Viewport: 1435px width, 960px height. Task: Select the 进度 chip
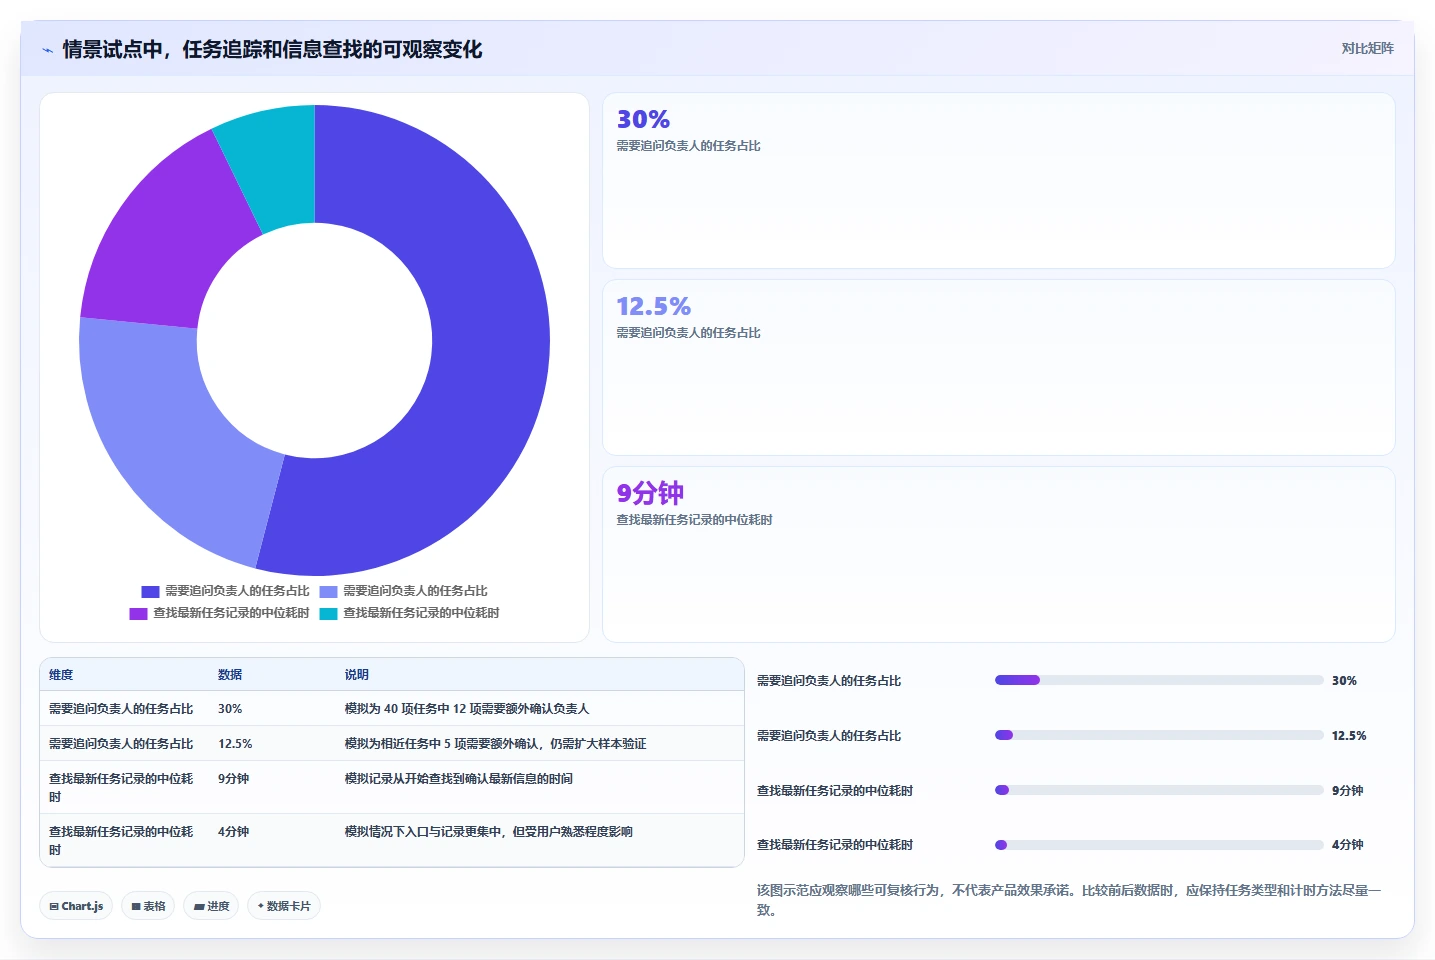pyautogui.click(x=211, y=906)
